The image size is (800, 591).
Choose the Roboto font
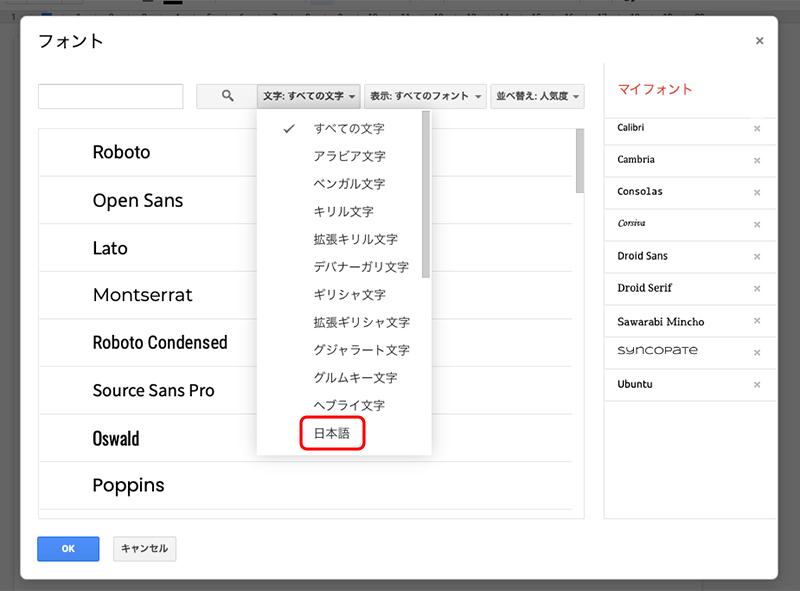pyautogui.click(x=305, y=152)
